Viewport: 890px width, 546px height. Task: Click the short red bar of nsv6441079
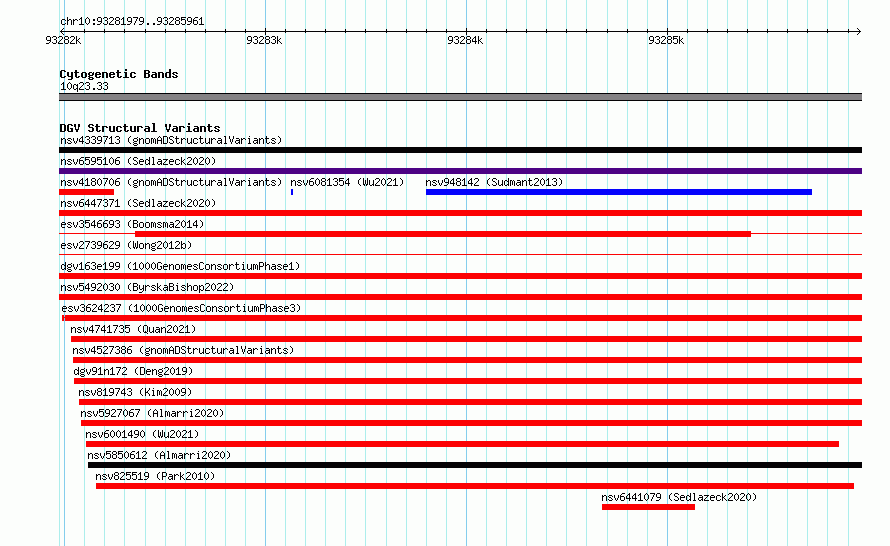point(648,507)
